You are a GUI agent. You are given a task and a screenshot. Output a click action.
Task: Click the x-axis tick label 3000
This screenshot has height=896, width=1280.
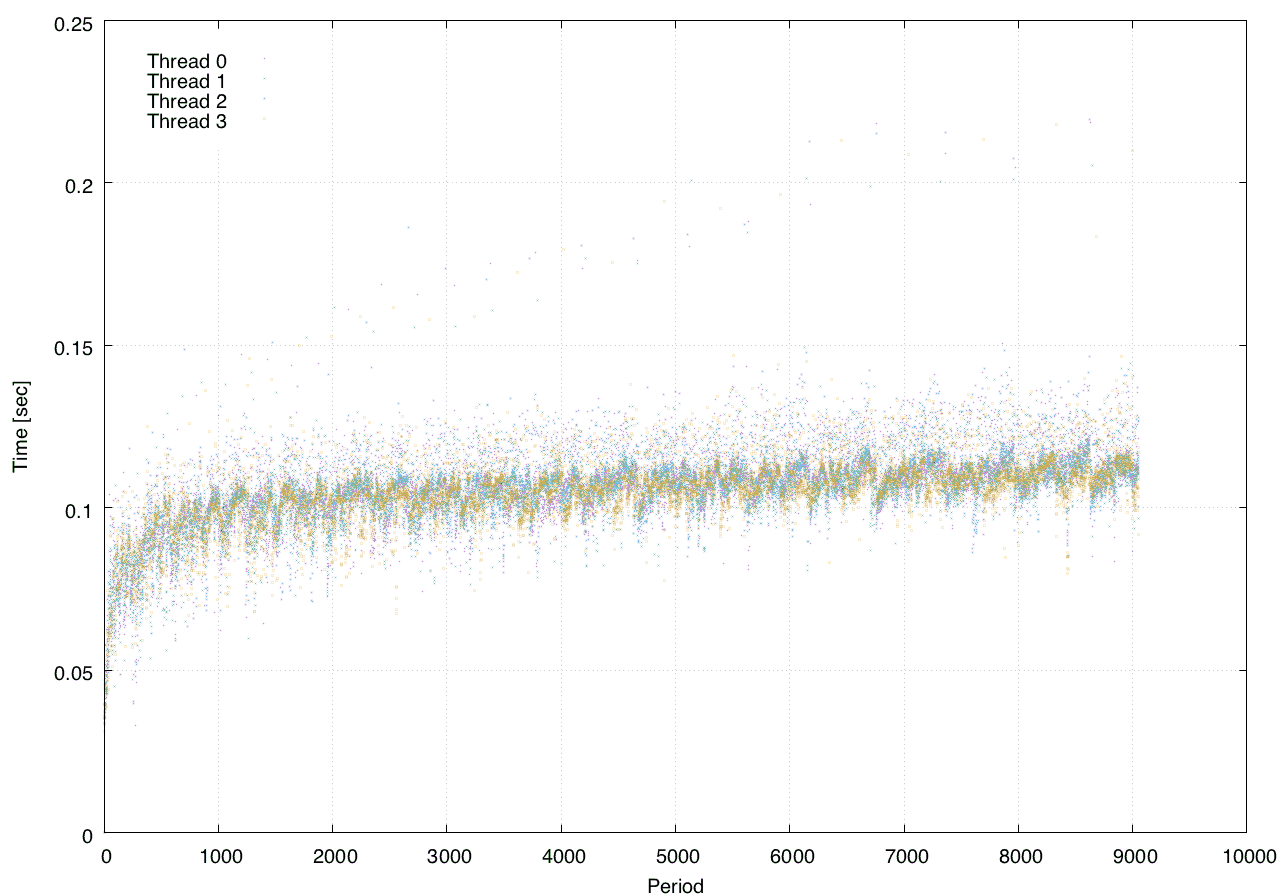[447, 855]
